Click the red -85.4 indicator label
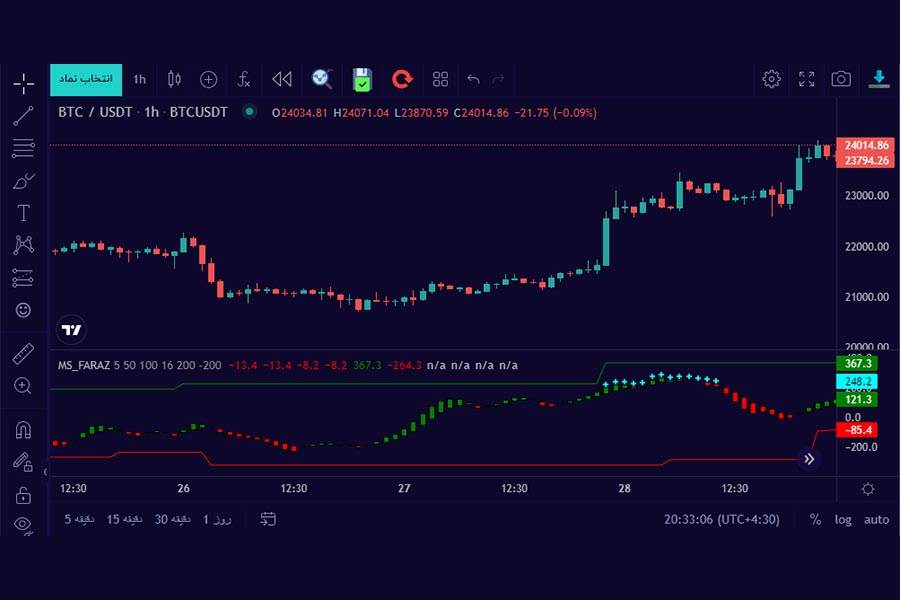Screen dimensions: 900x600 [x=858, y=429]
